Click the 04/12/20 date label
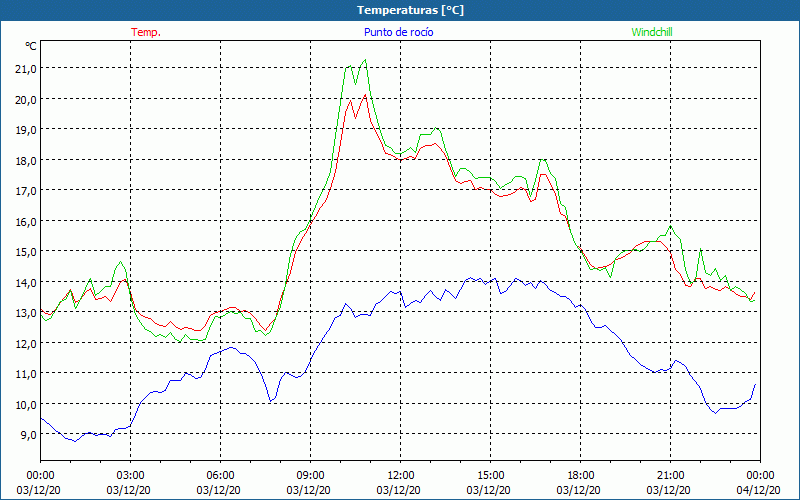Screen dimensions: 800x500 pos(760,490)
